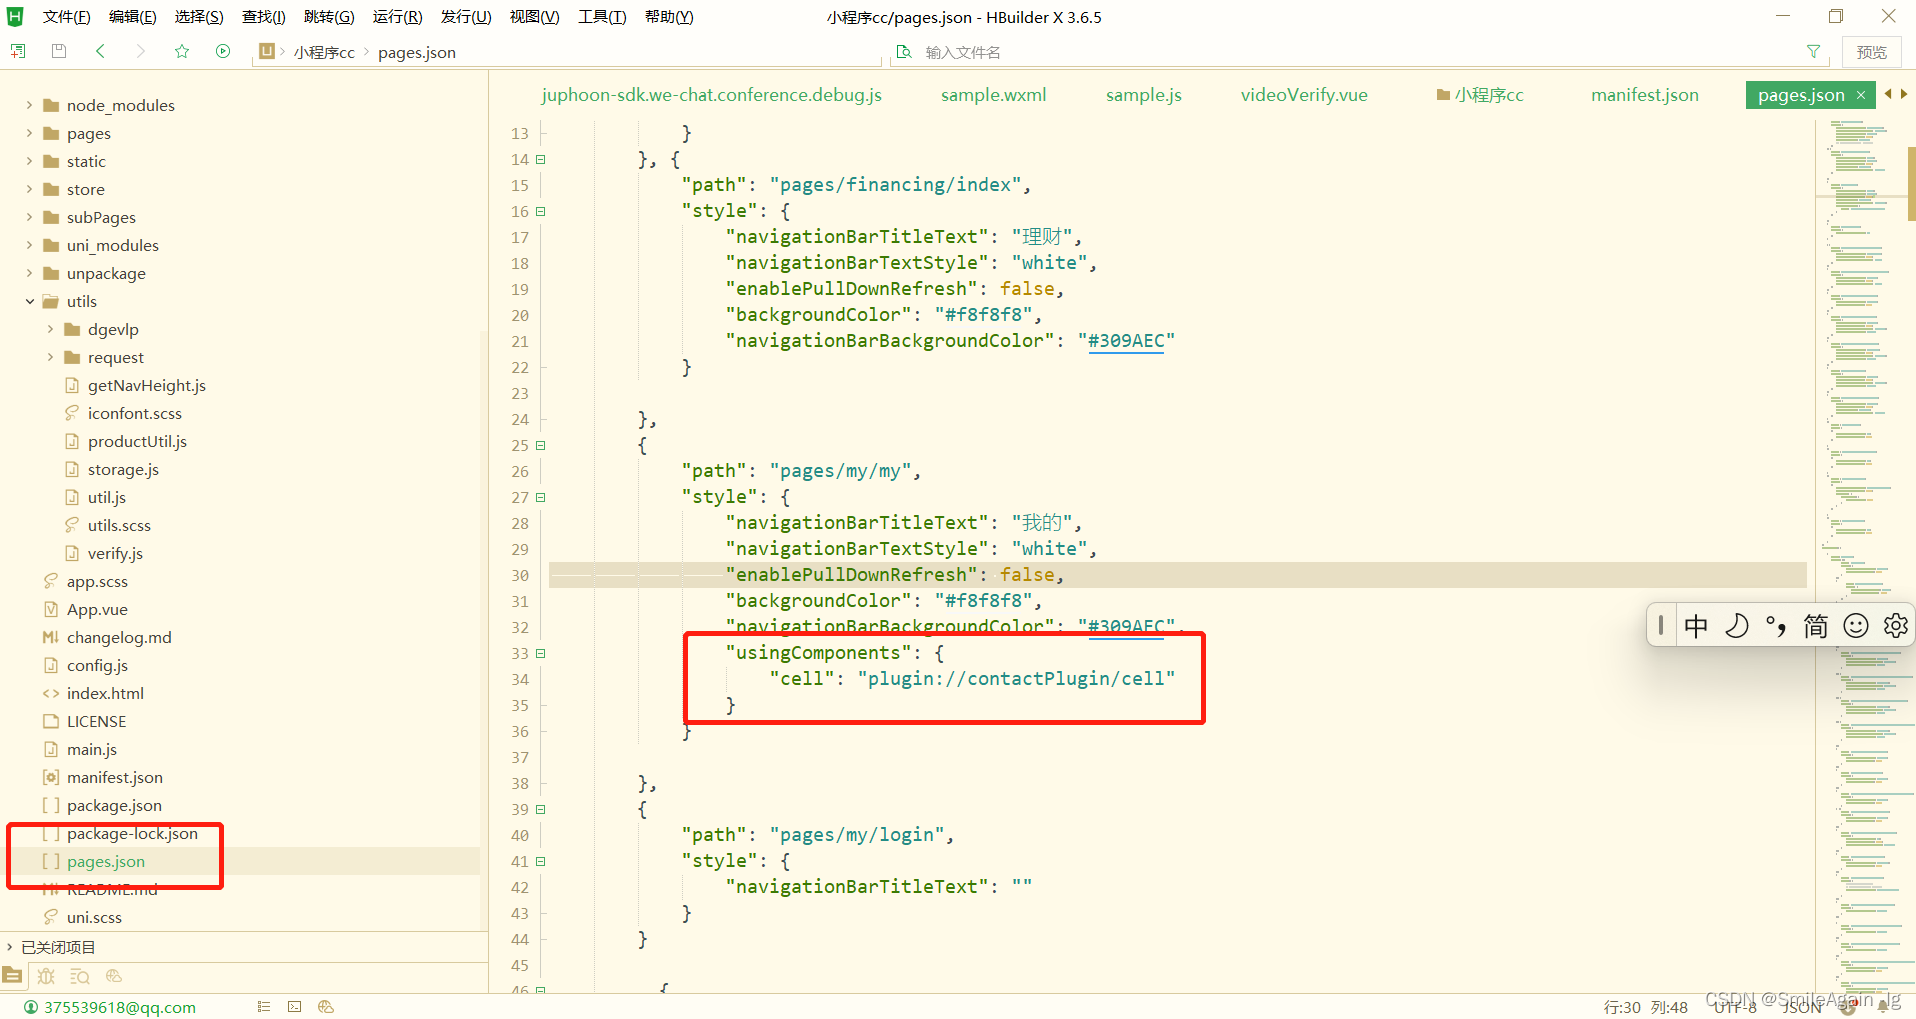
Task: Click the 375539618@qq.com account entry
Action: click(x=110, y=1007)
